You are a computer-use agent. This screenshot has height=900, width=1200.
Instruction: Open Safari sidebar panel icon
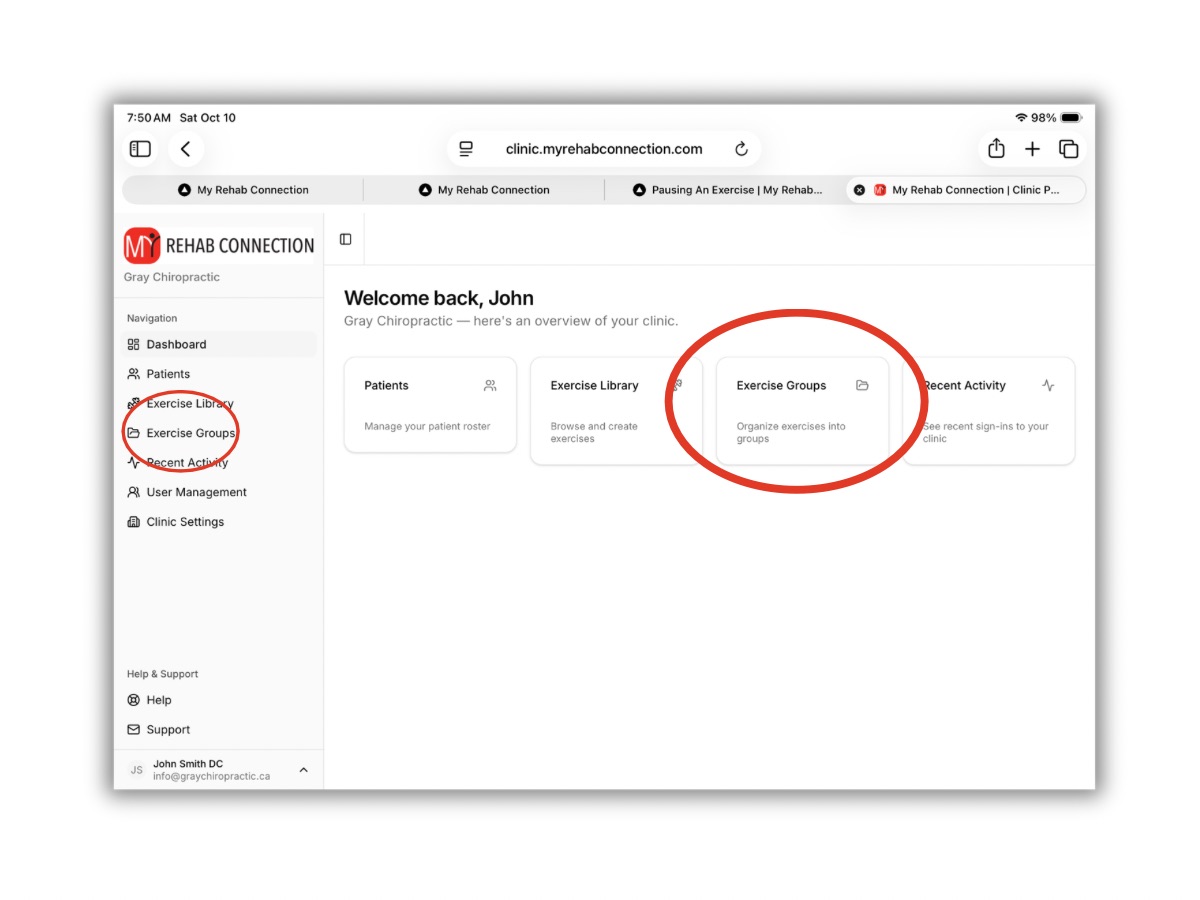click(x=140, y=149)
